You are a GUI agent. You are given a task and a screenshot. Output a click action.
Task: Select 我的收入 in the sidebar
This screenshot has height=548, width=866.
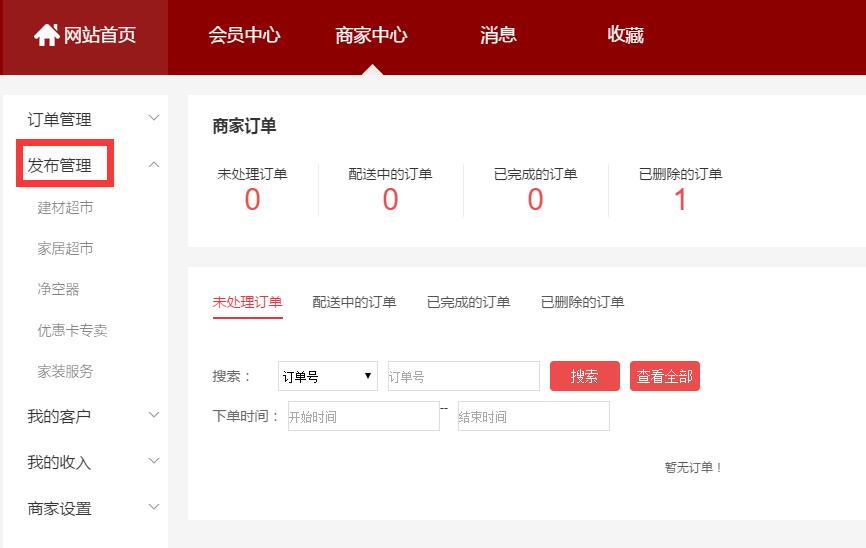(59, 462)
